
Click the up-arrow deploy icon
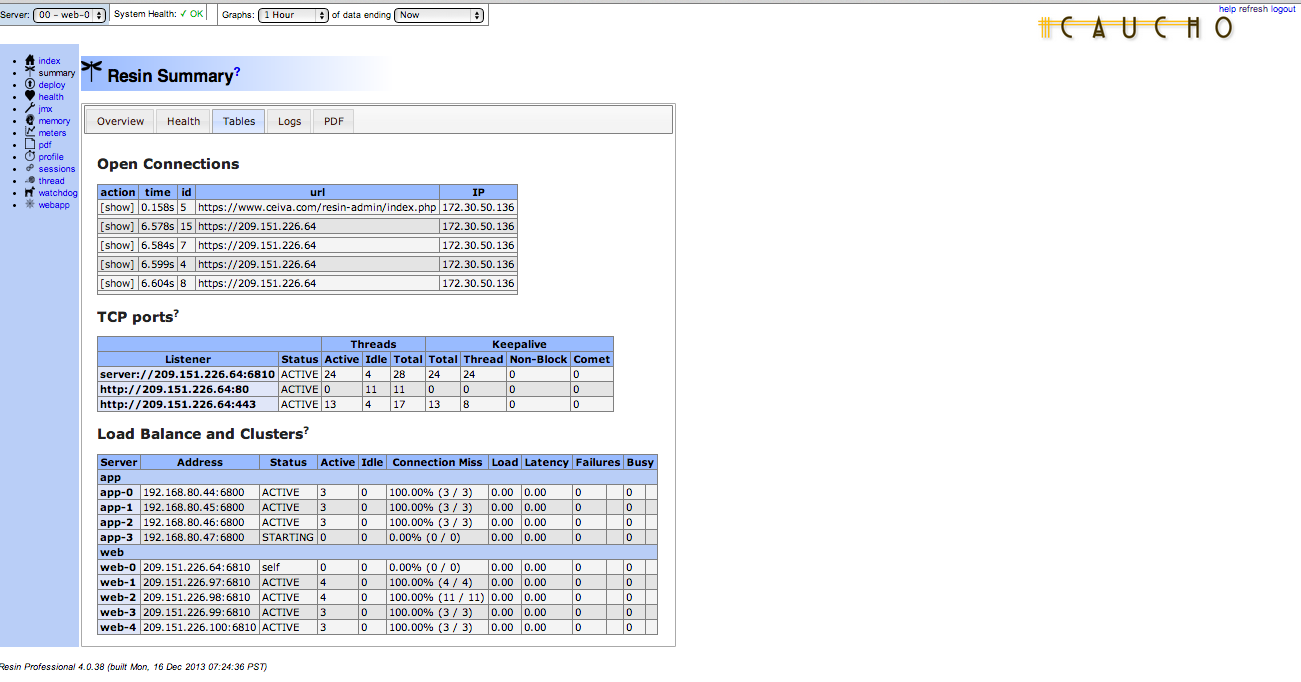[x=30, y=85]
